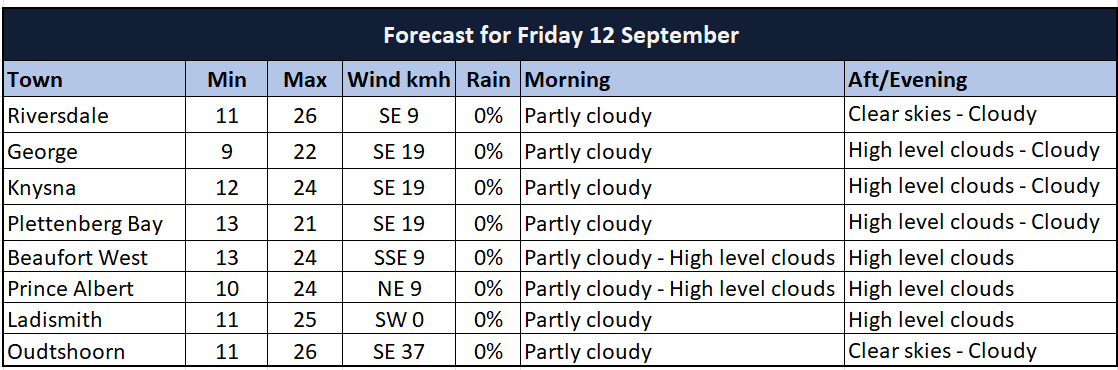Screen dimensions: 1118x370
Task: Select the Aft/Evening header cell
Action: (x=980, y=79)
